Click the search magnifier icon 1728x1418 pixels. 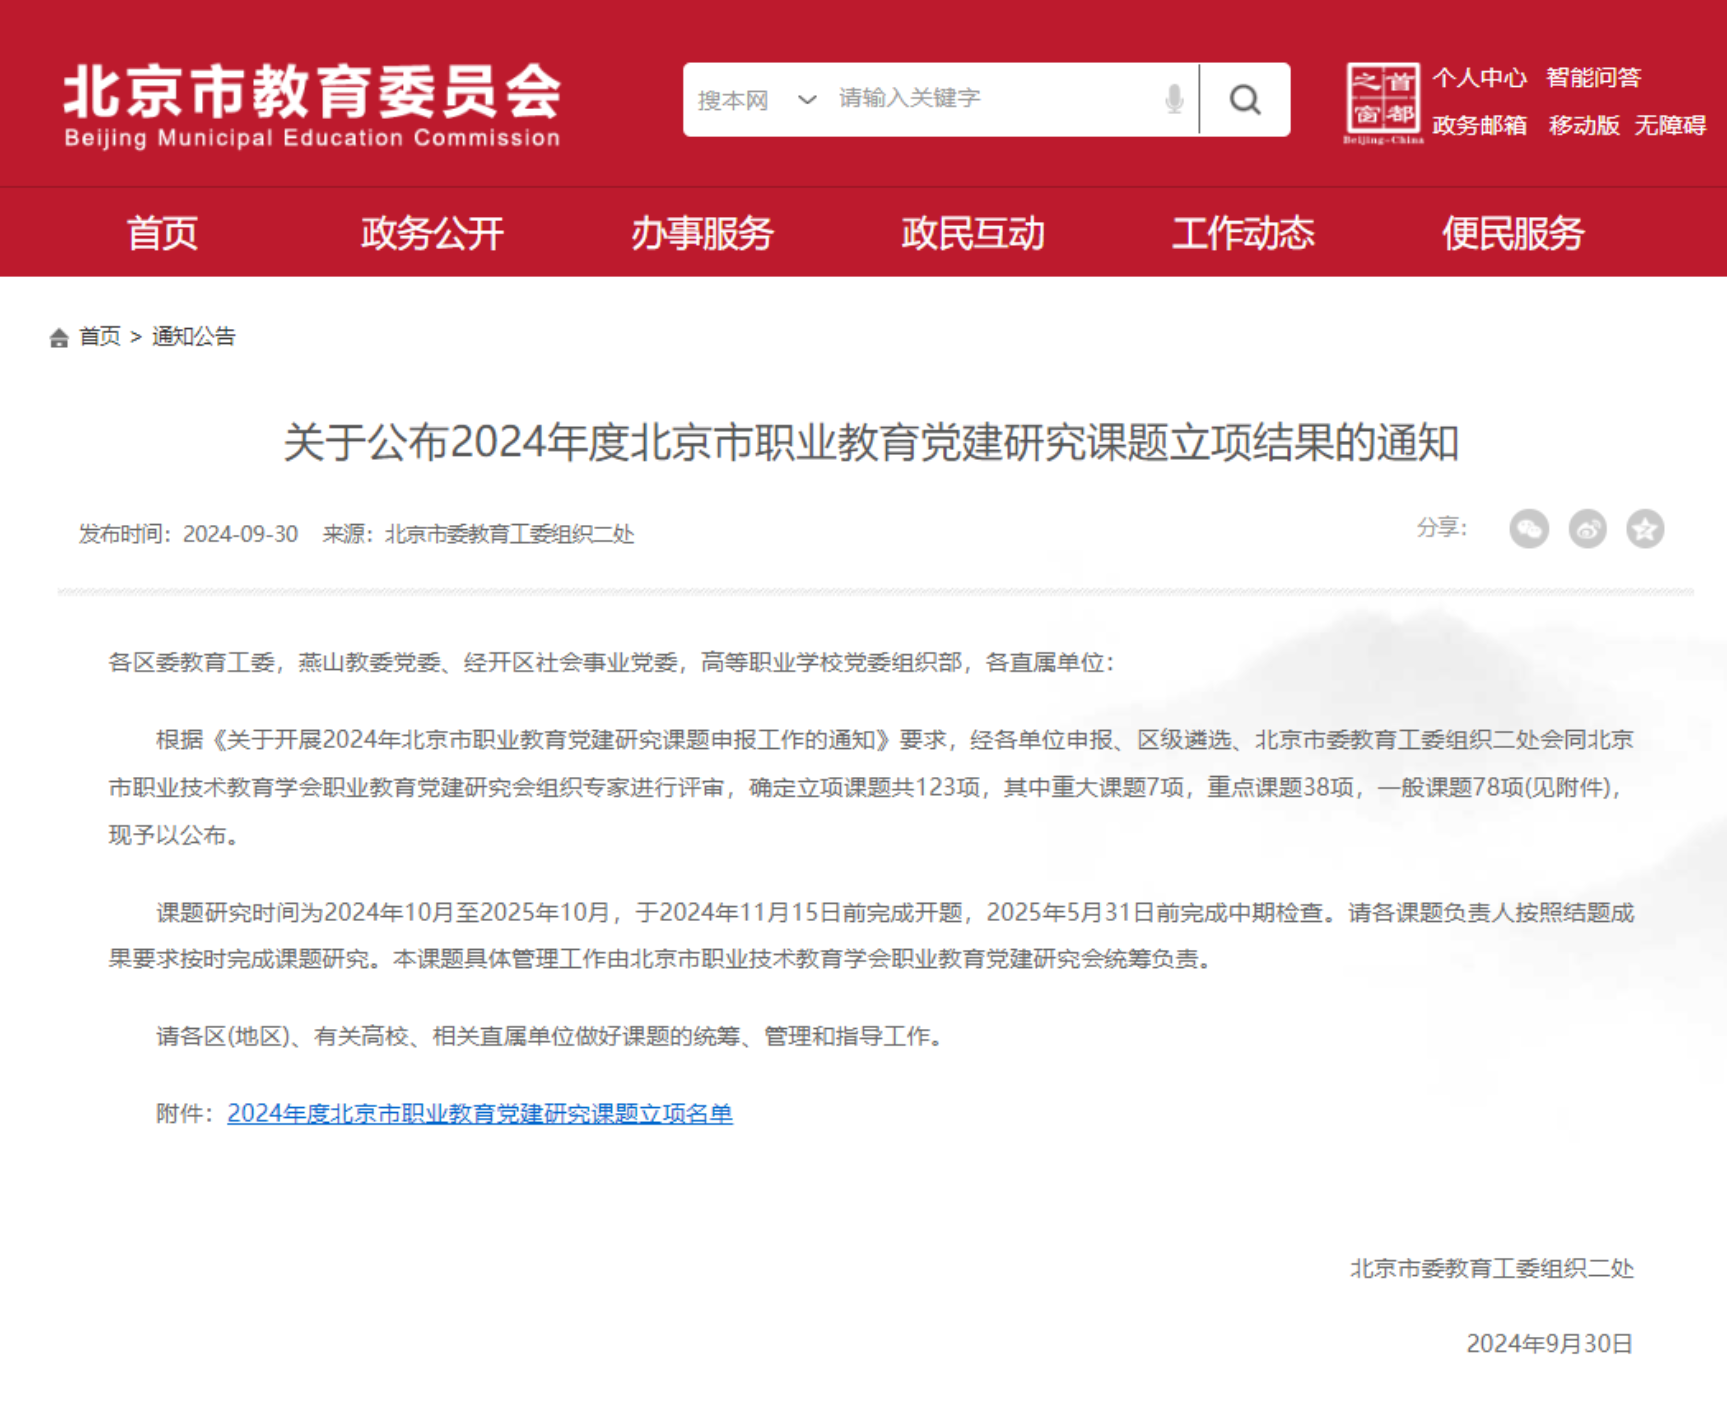pos(1244,100)
